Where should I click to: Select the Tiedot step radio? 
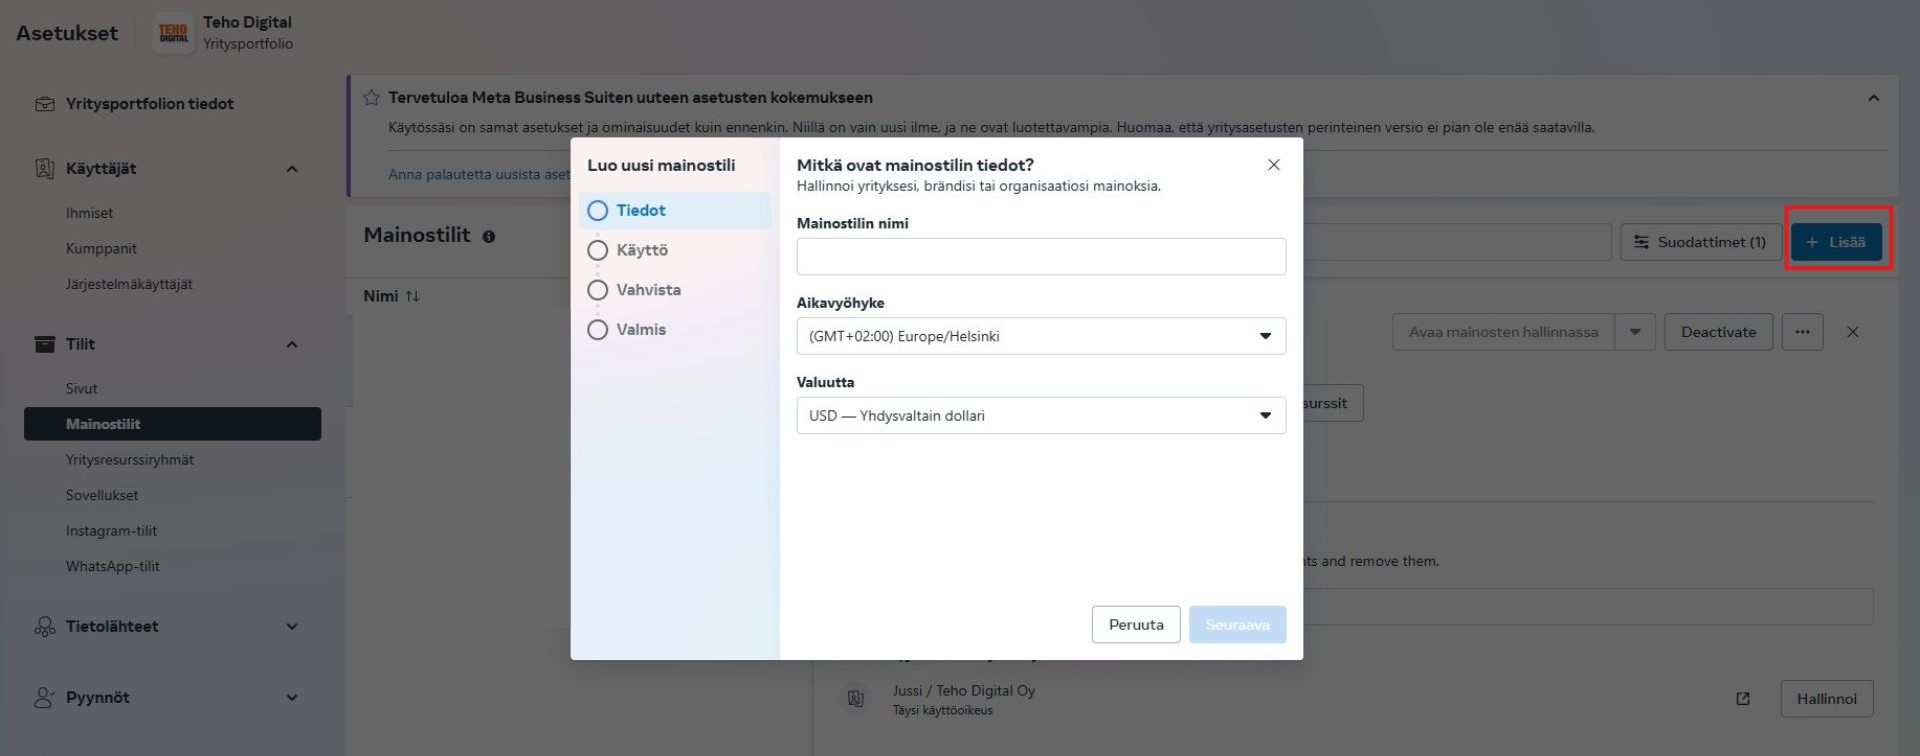(598, 211)
